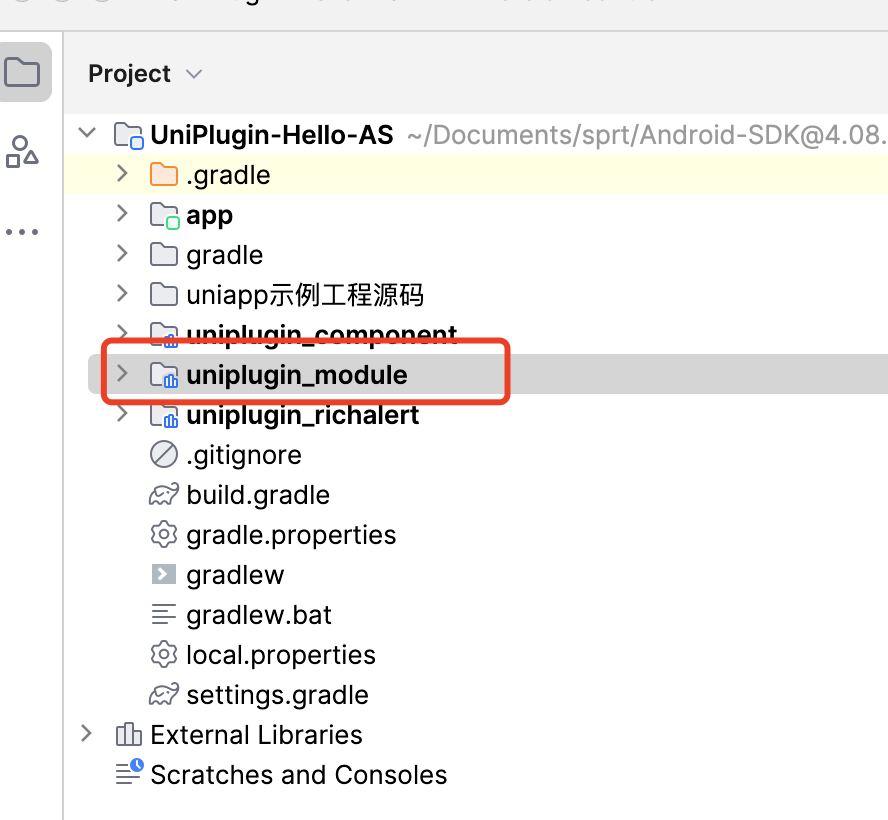Image resolution: width=888 pixels, height=820 pixels.
Task: Collapse the UniPlugin-Hello-AS root node
Action: (88, 134)
